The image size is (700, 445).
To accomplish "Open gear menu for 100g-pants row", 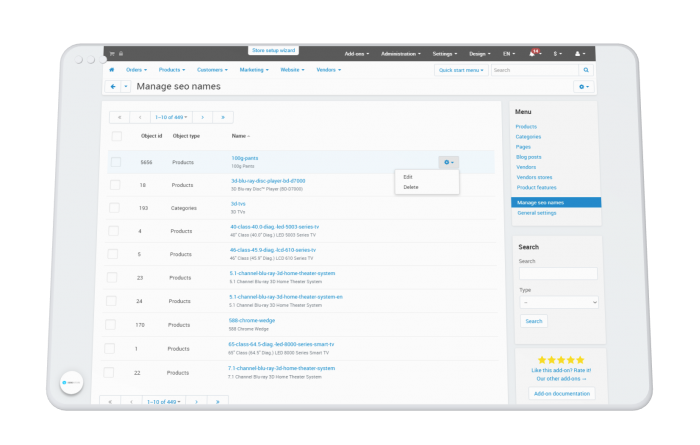I will 449,162.
